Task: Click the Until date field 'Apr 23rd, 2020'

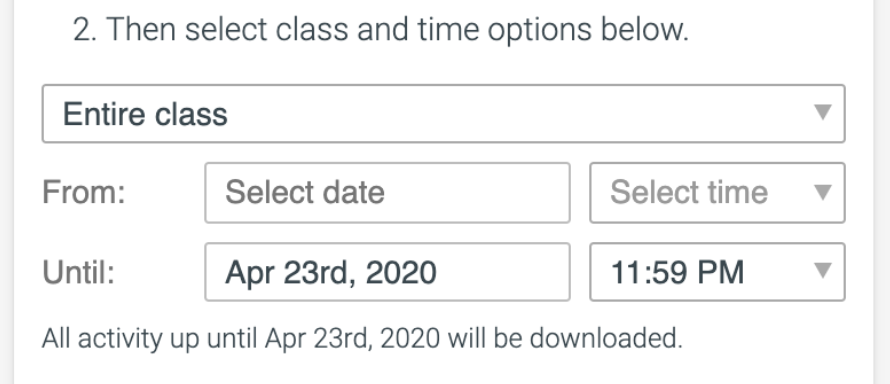Action: coord(387,272)
